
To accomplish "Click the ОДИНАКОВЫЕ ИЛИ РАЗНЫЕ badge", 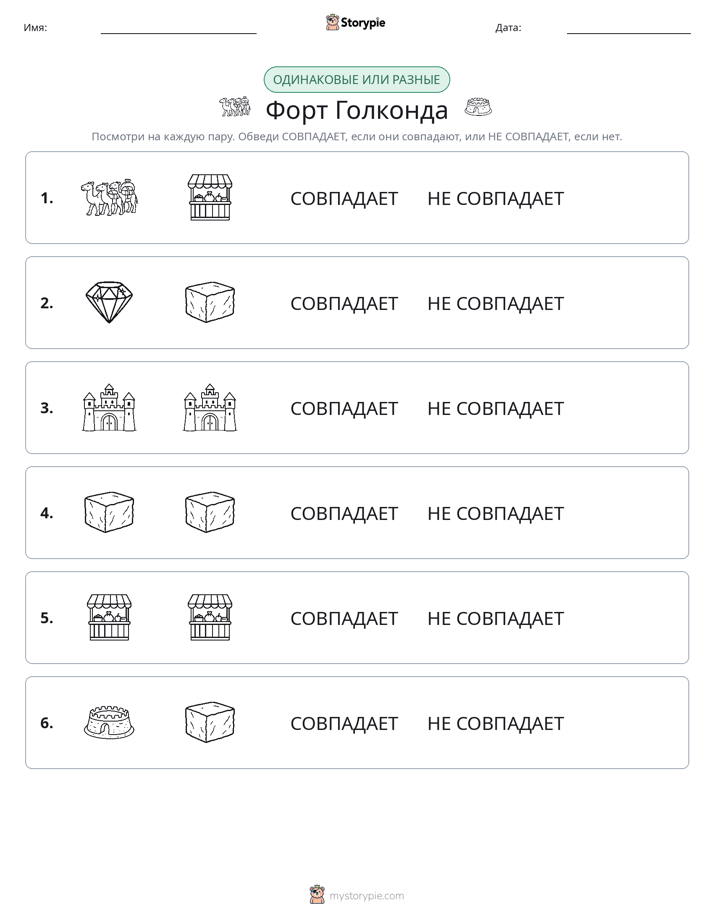I will coord(356,80).
